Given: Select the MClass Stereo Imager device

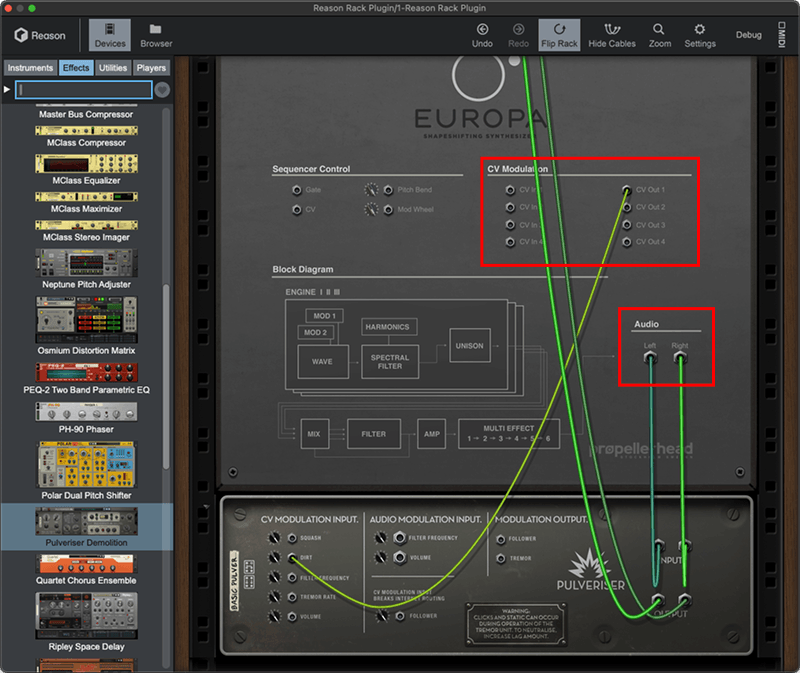Looking at the screenshot, I should point(86,231).
